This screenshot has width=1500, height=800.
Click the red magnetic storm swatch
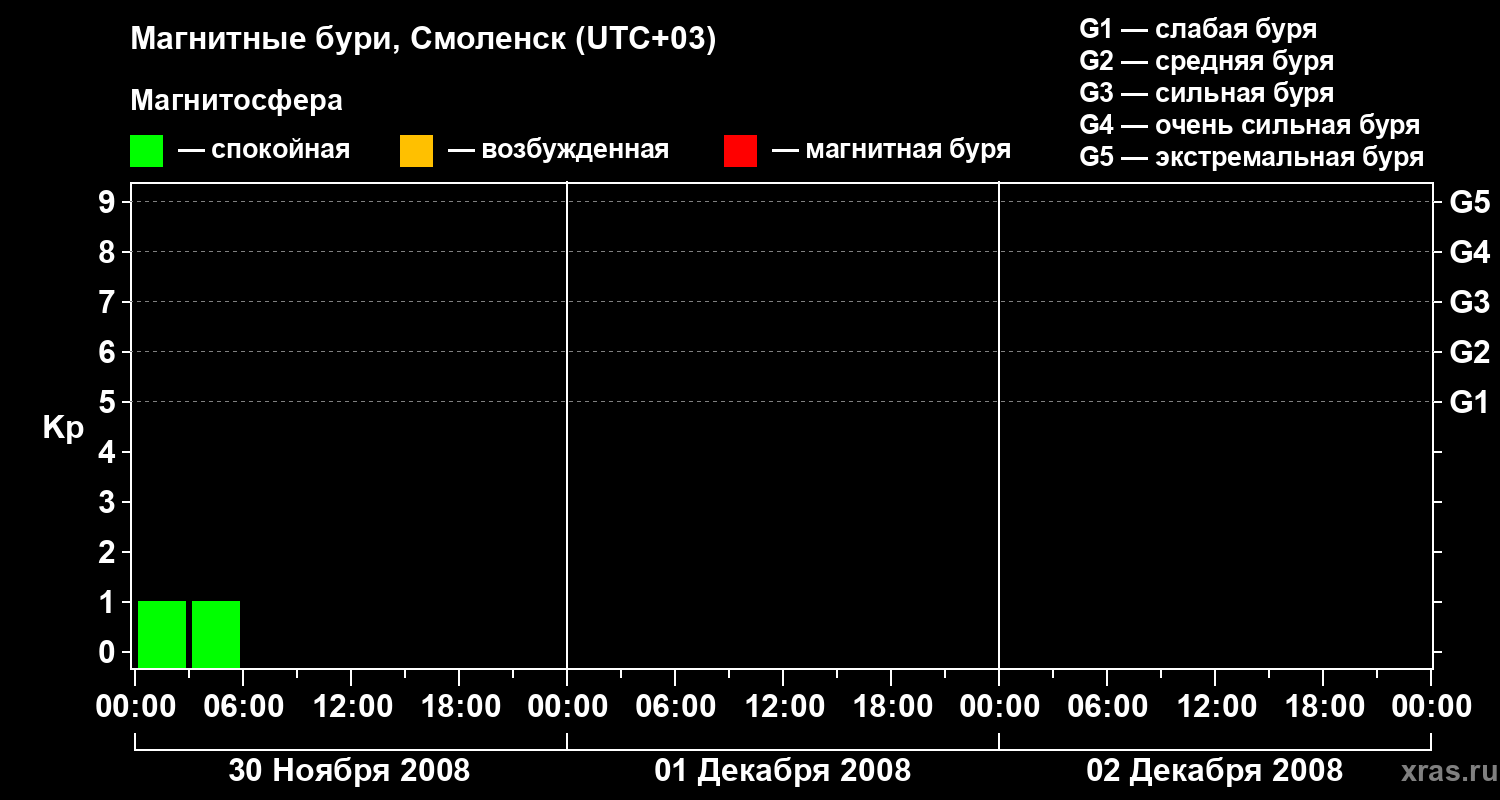740,150
